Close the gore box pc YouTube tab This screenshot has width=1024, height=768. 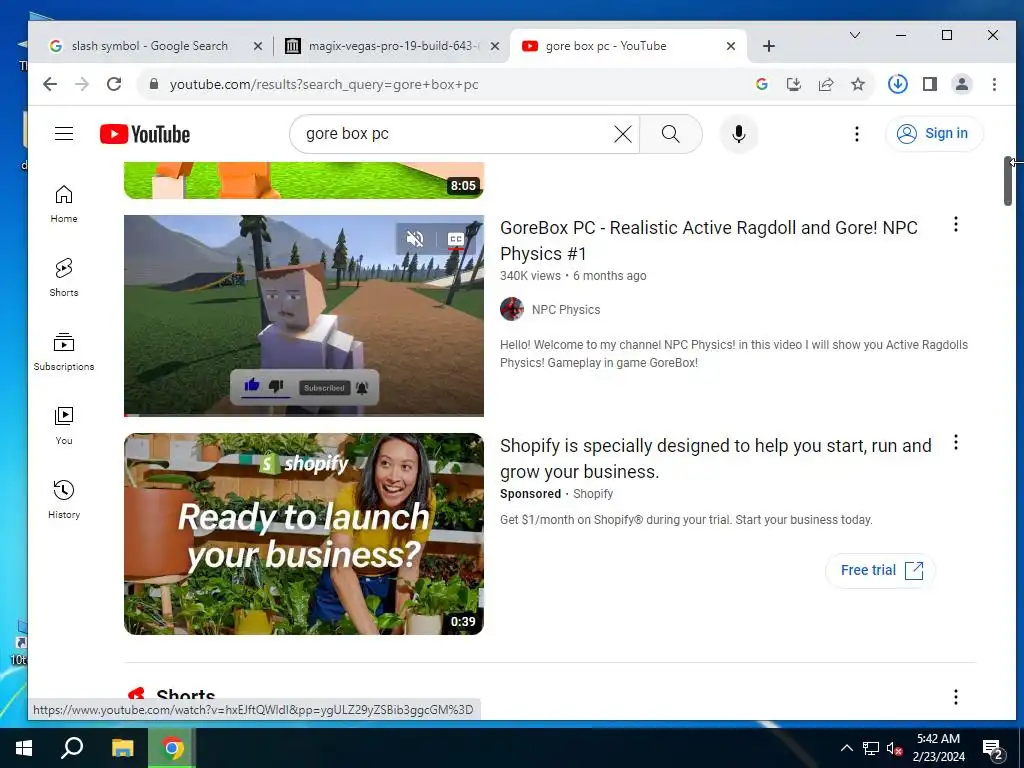(731, 46)
